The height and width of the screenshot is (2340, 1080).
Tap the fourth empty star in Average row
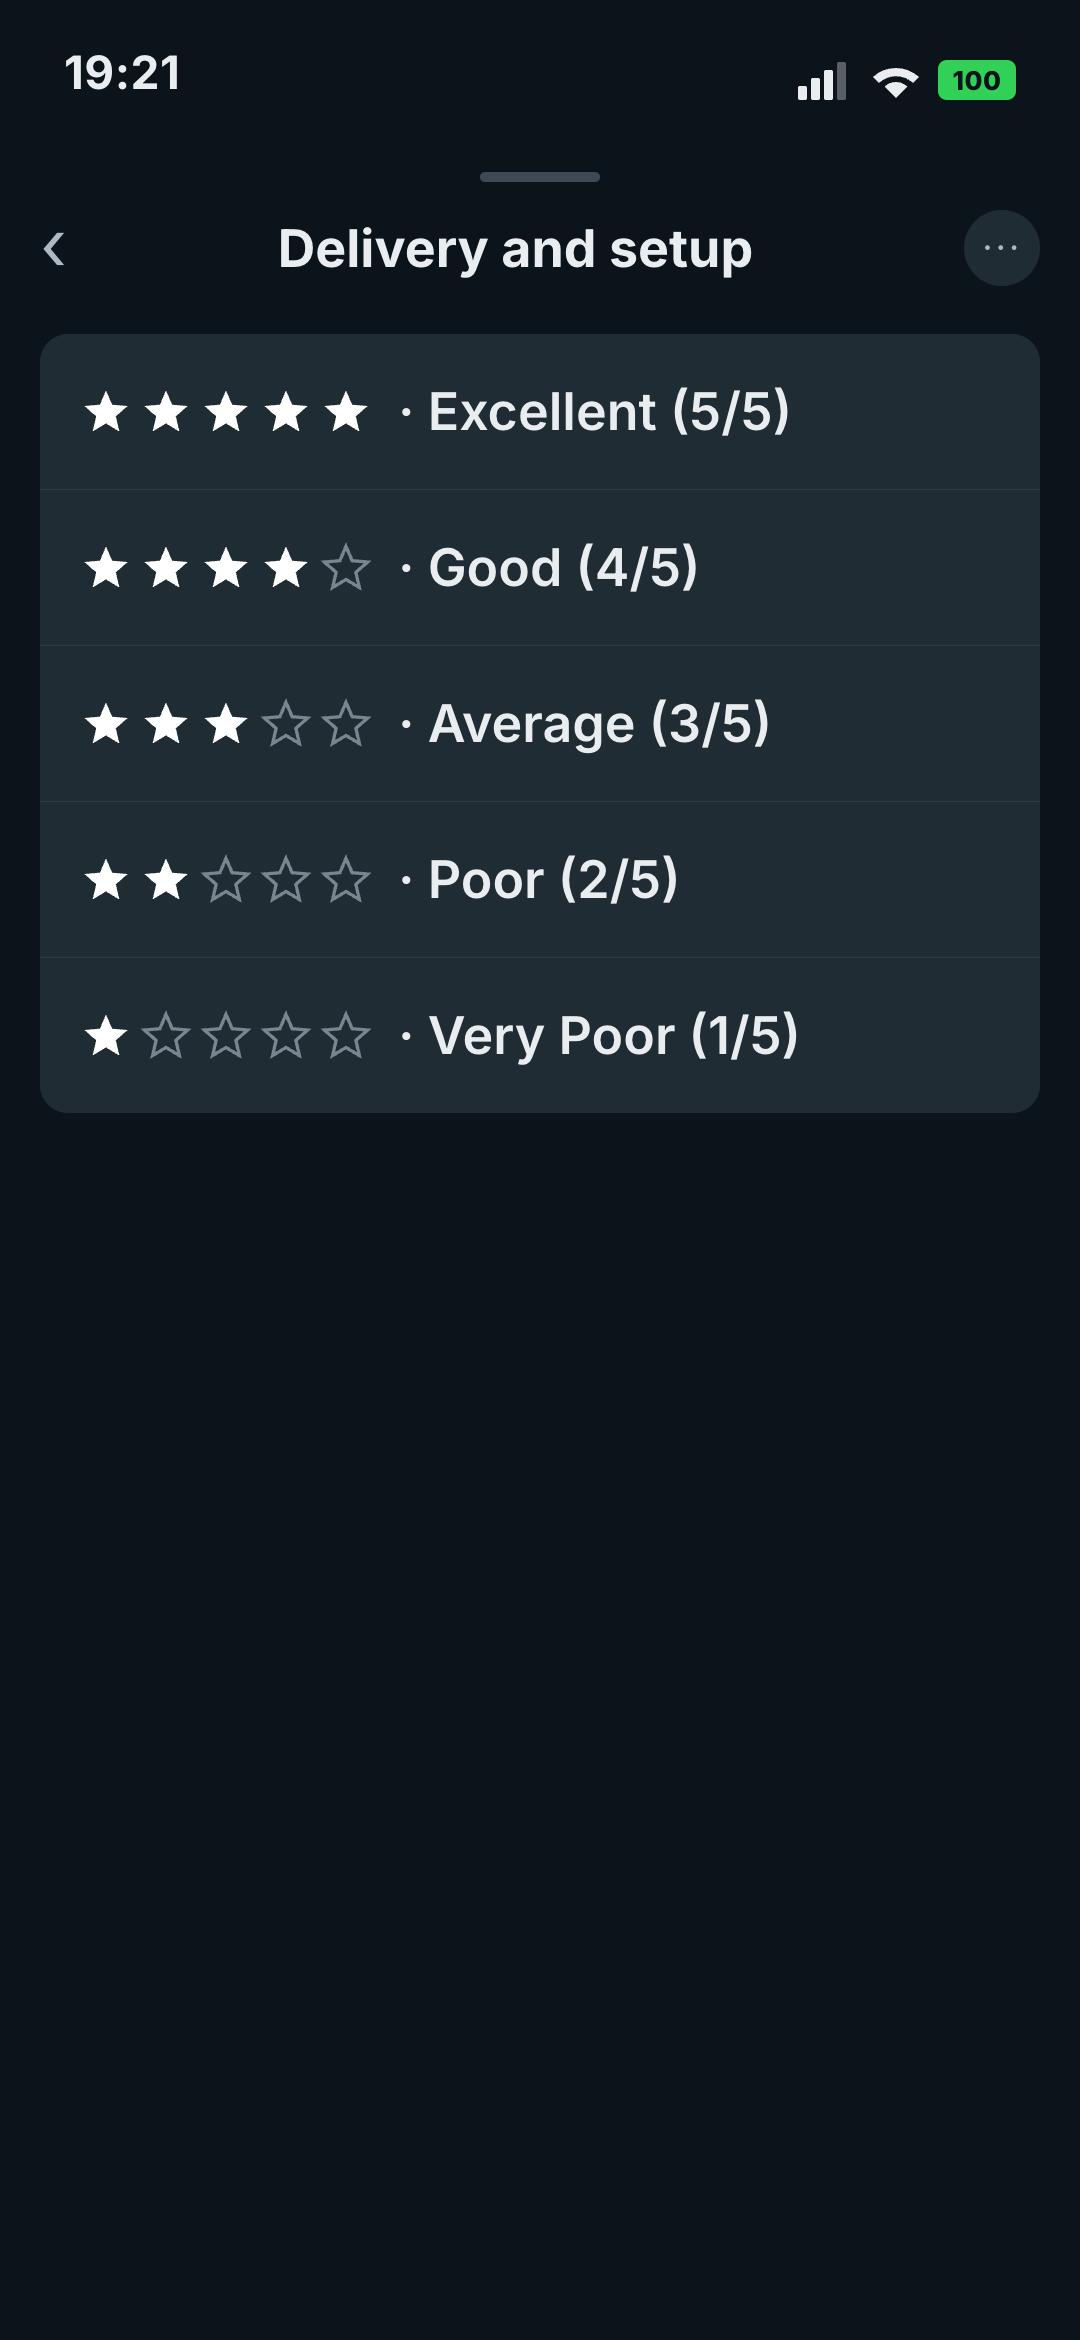pyautogui.click(x=286, y=724)
